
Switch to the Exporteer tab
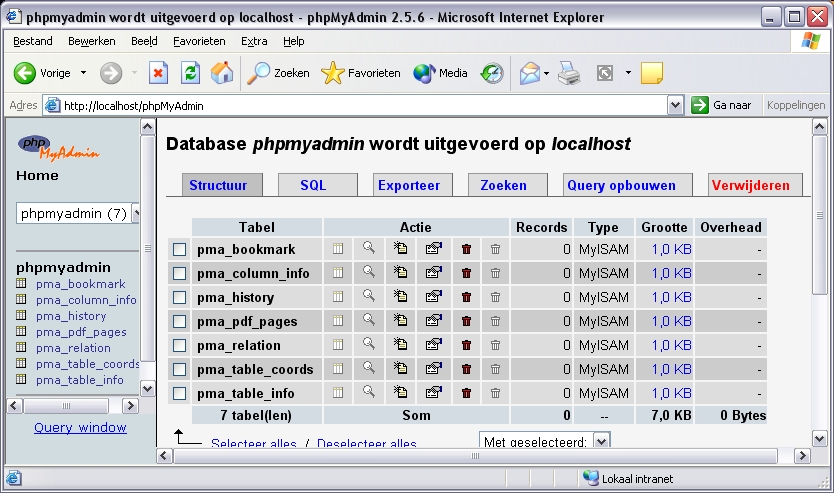pos(413,185)
